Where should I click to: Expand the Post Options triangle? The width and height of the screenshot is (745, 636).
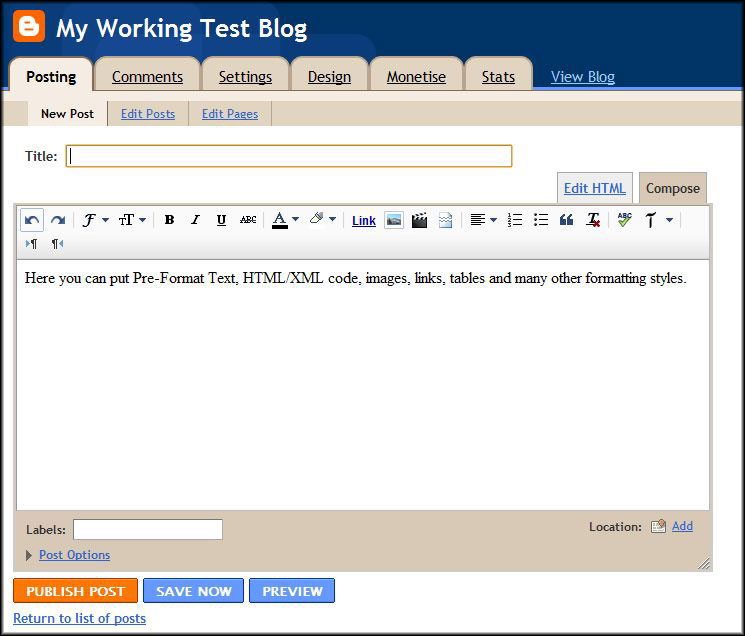(x=29, y=555)
